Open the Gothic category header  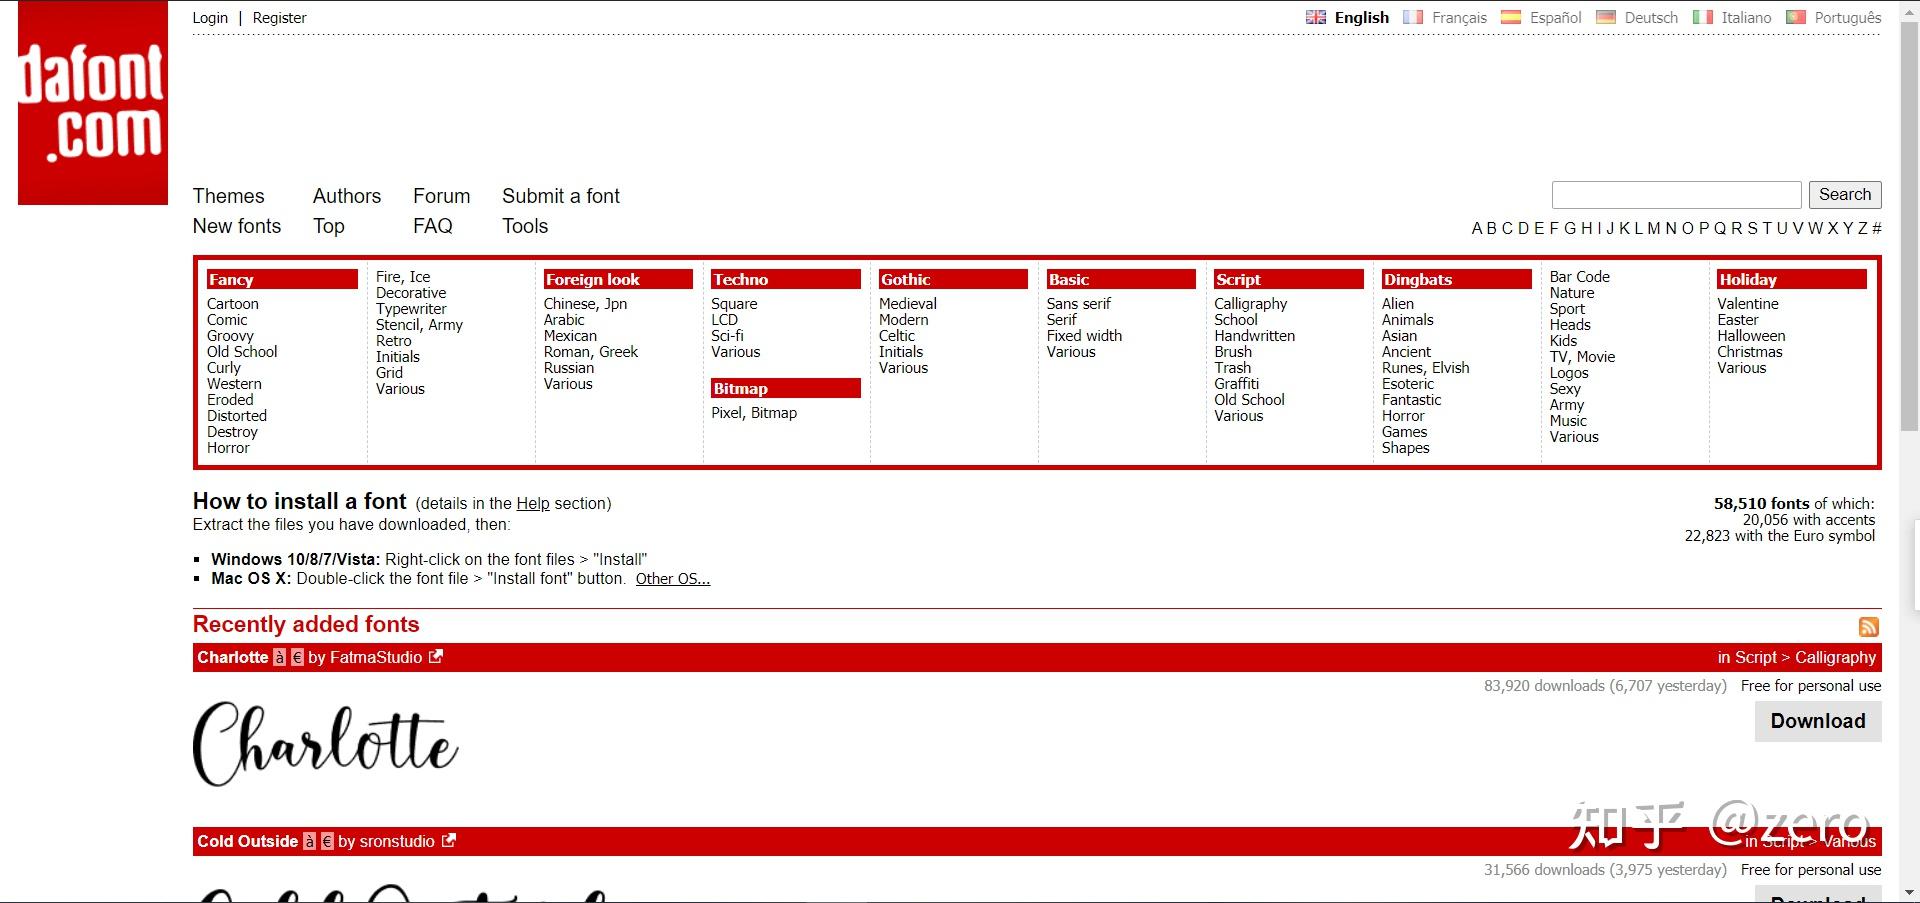click(953, 279)
